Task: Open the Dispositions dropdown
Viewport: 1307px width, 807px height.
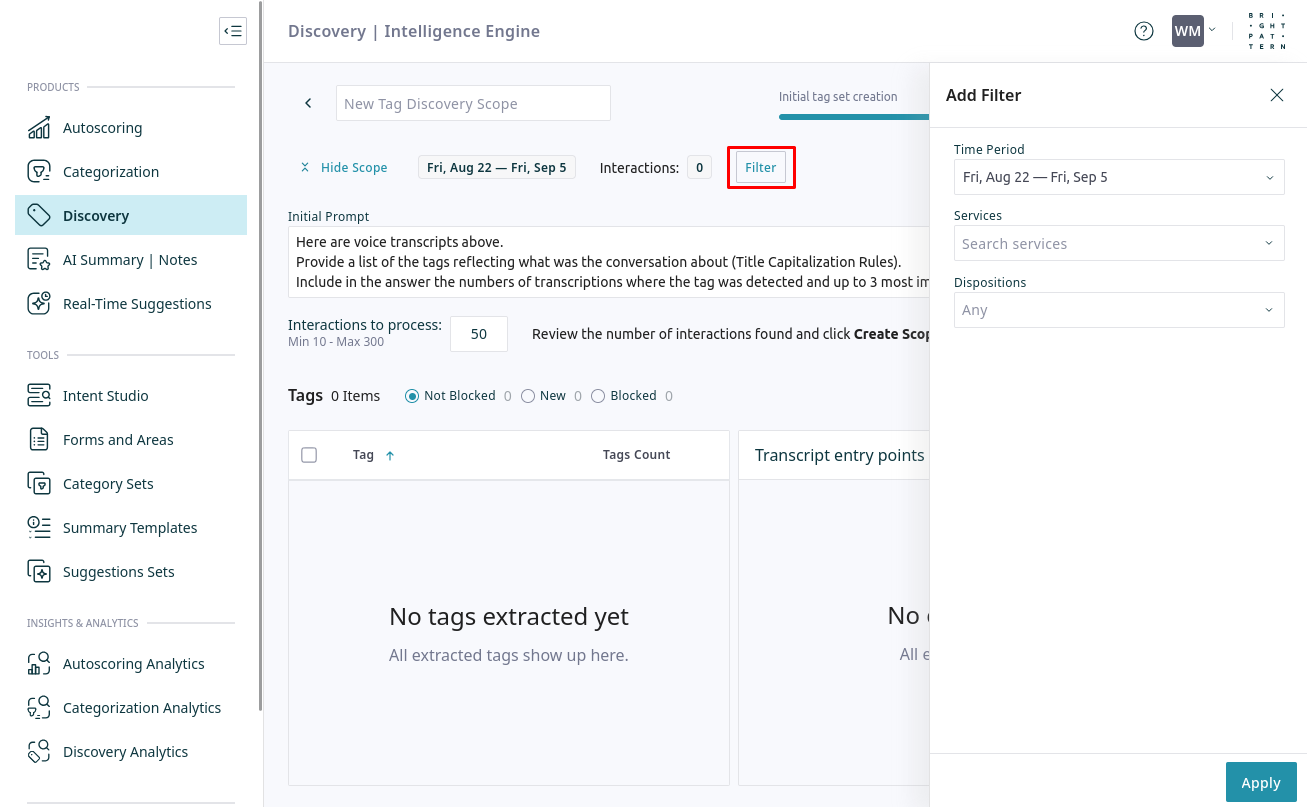Action: (x=1119, y=310)
